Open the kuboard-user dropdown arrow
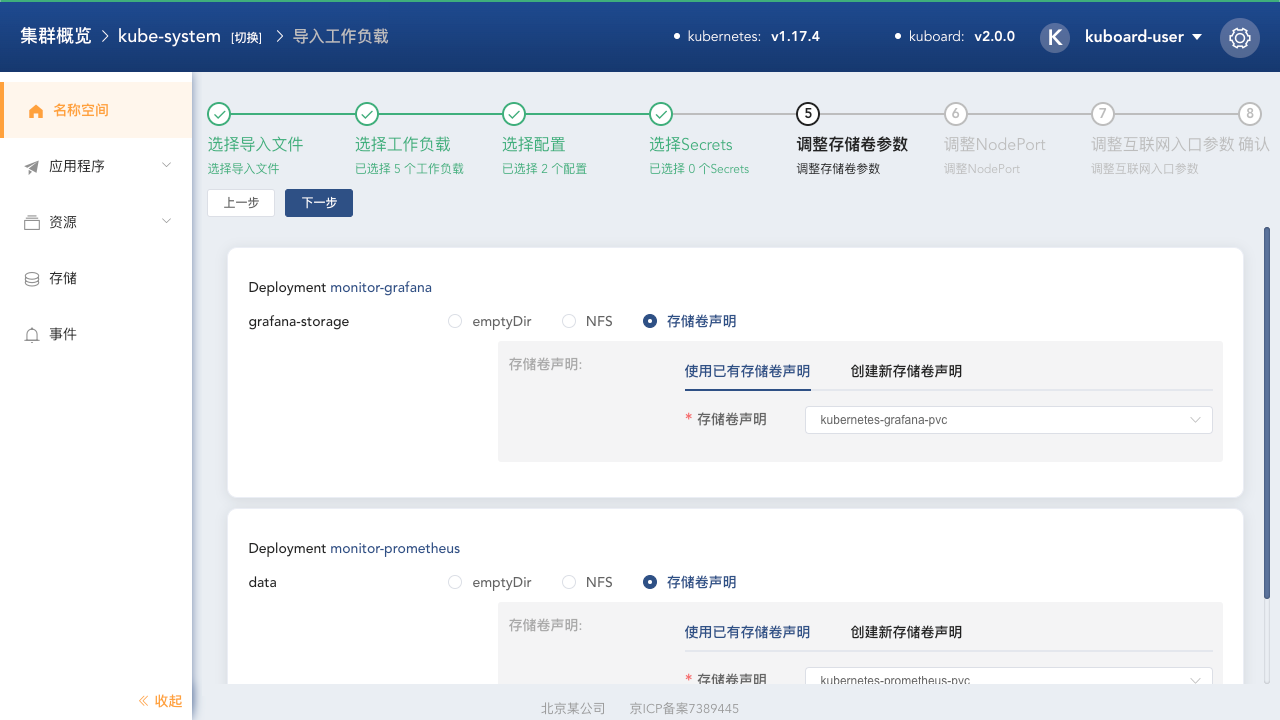 1197,38
